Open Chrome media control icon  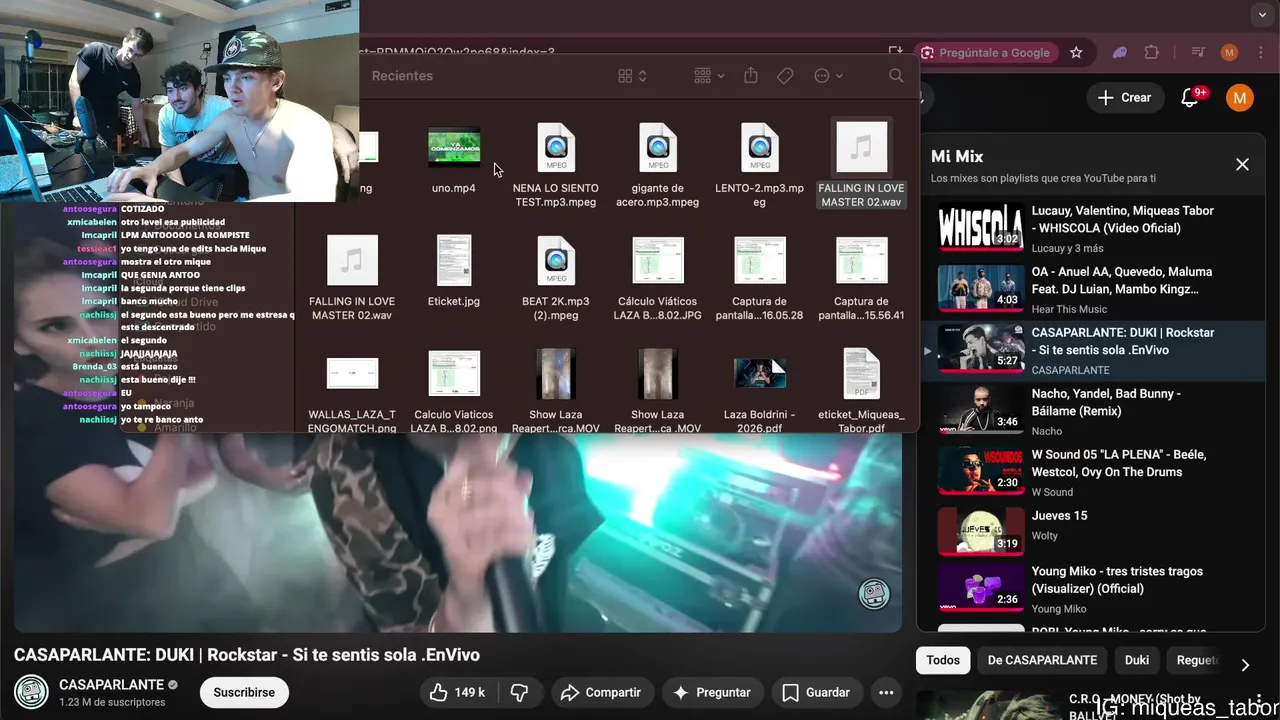click(x=1198, y=52)
